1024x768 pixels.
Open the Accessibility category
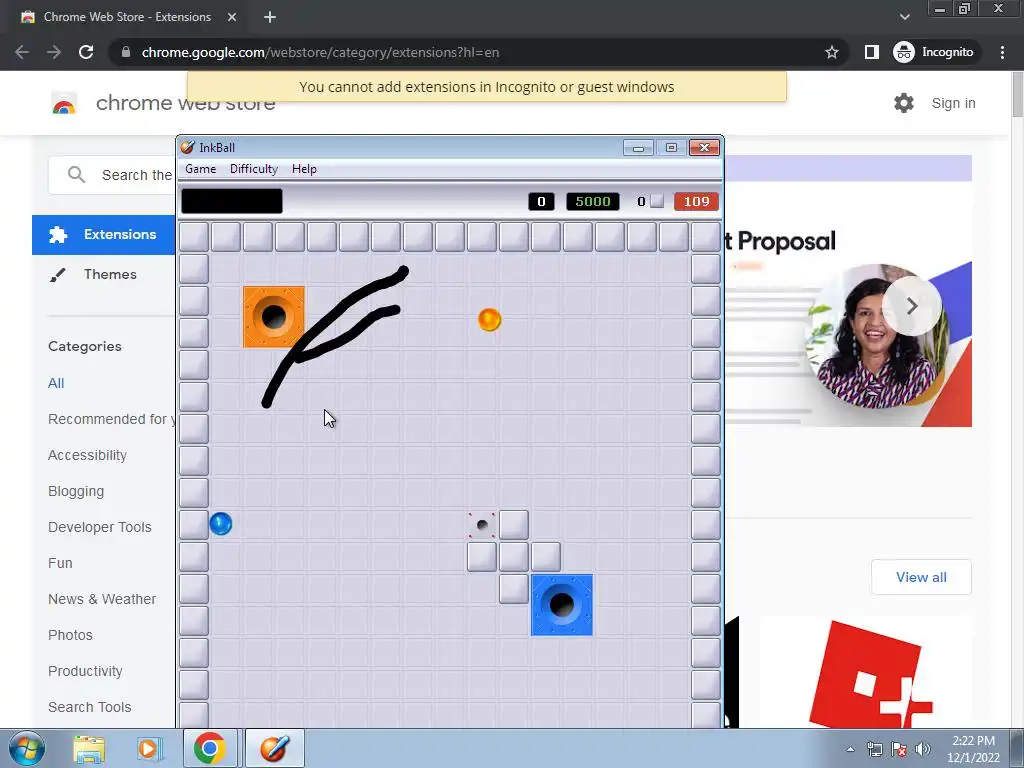[x=88, y=455]
